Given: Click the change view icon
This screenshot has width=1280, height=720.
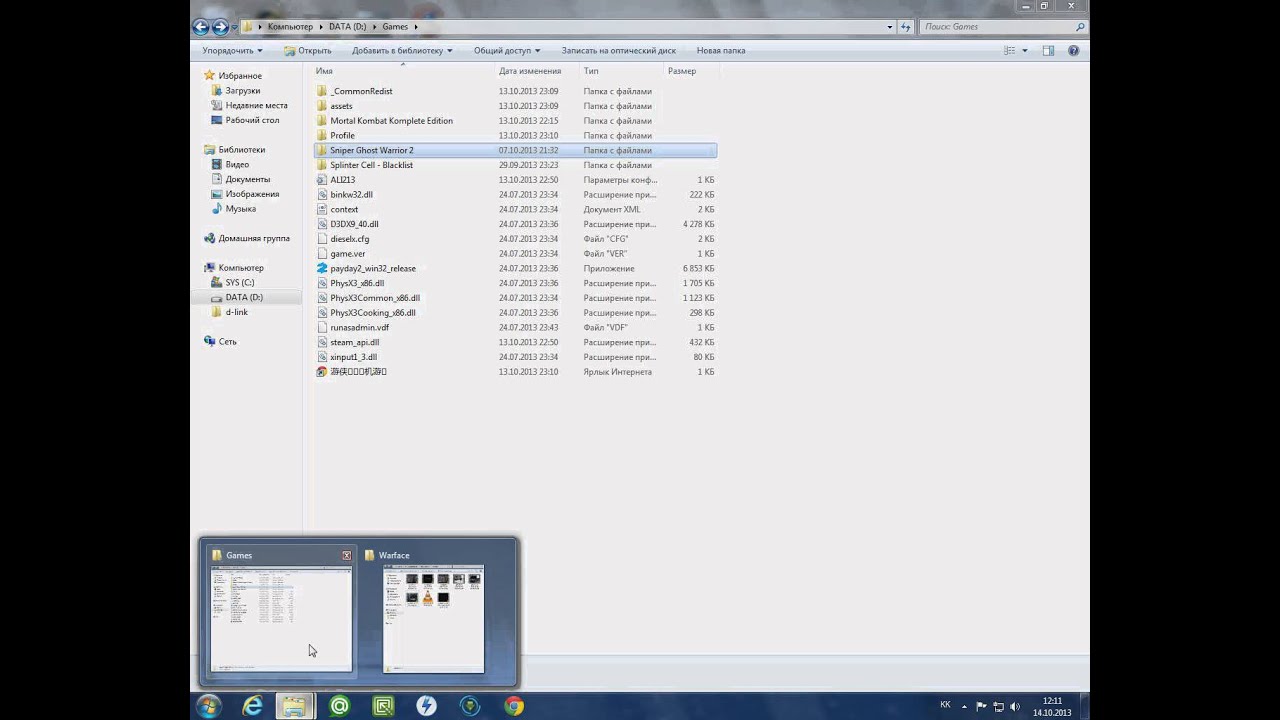Looking at the screenshot, I should tap(1009, 50).
